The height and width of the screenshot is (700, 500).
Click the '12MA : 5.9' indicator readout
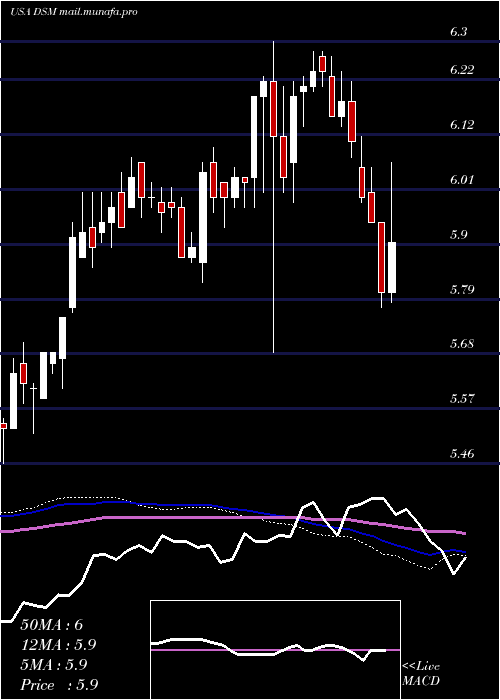click(x=58, y=645)
